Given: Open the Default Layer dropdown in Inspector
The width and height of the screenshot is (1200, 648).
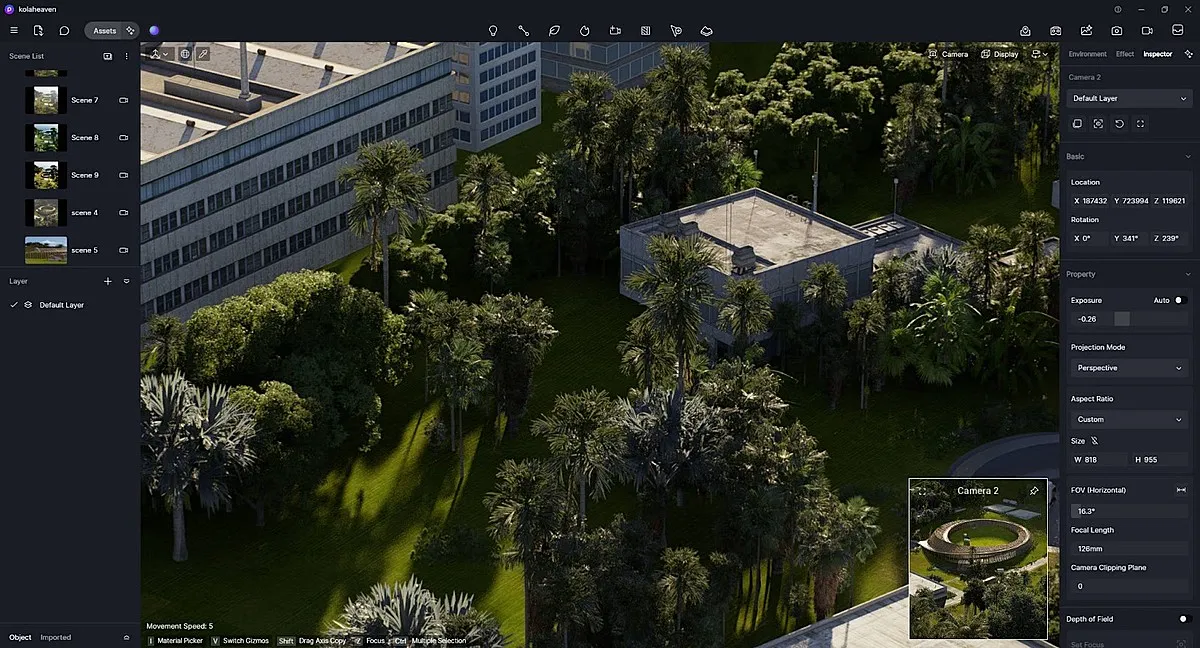Looking at the screenshot, I should (1129, 98).
